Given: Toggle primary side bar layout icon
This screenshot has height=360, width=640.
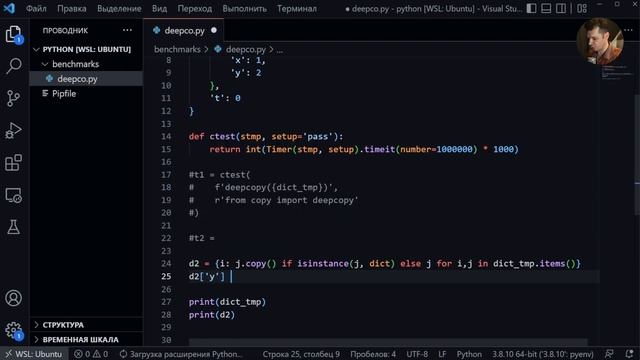Looking at the screenshot, I should click(531, 8).
